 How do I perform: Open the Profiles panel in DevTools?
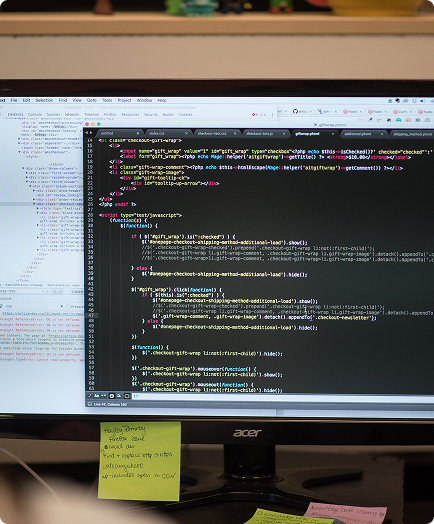click(x=110, y=114)
